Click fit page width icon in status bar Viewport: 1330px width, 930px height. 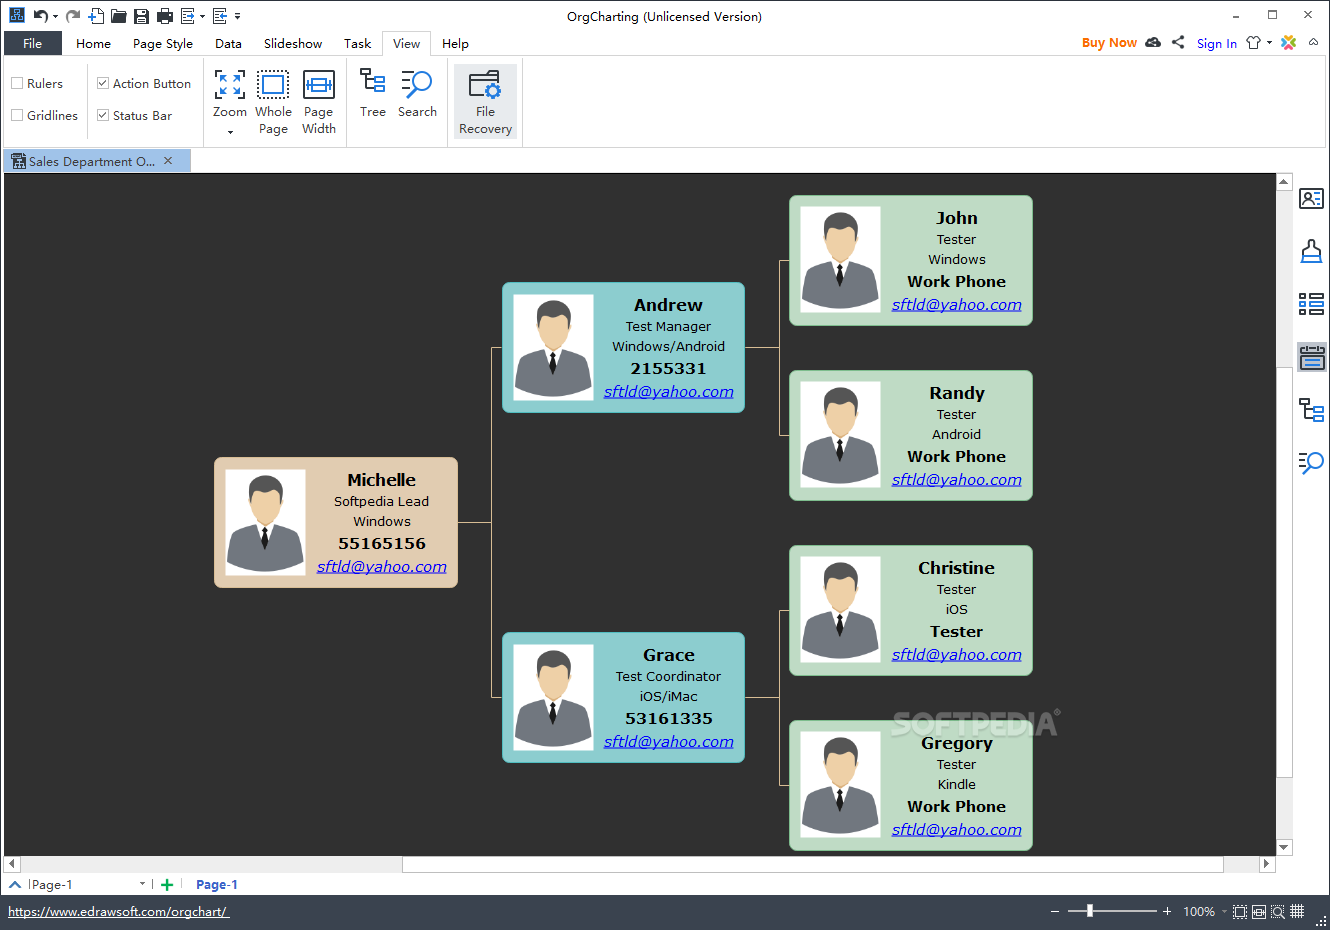coord(1259,911)
